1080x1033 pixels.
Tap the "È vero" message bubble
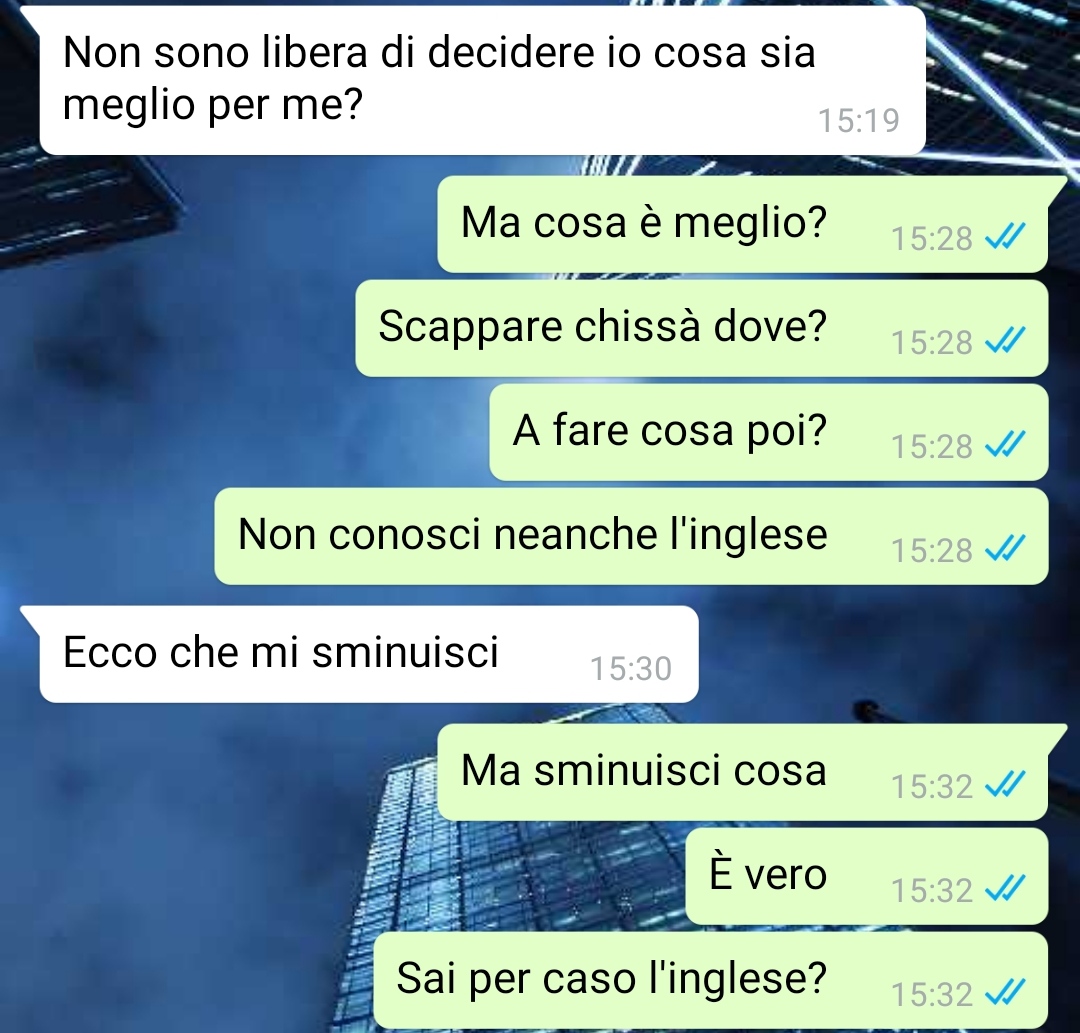867,876
